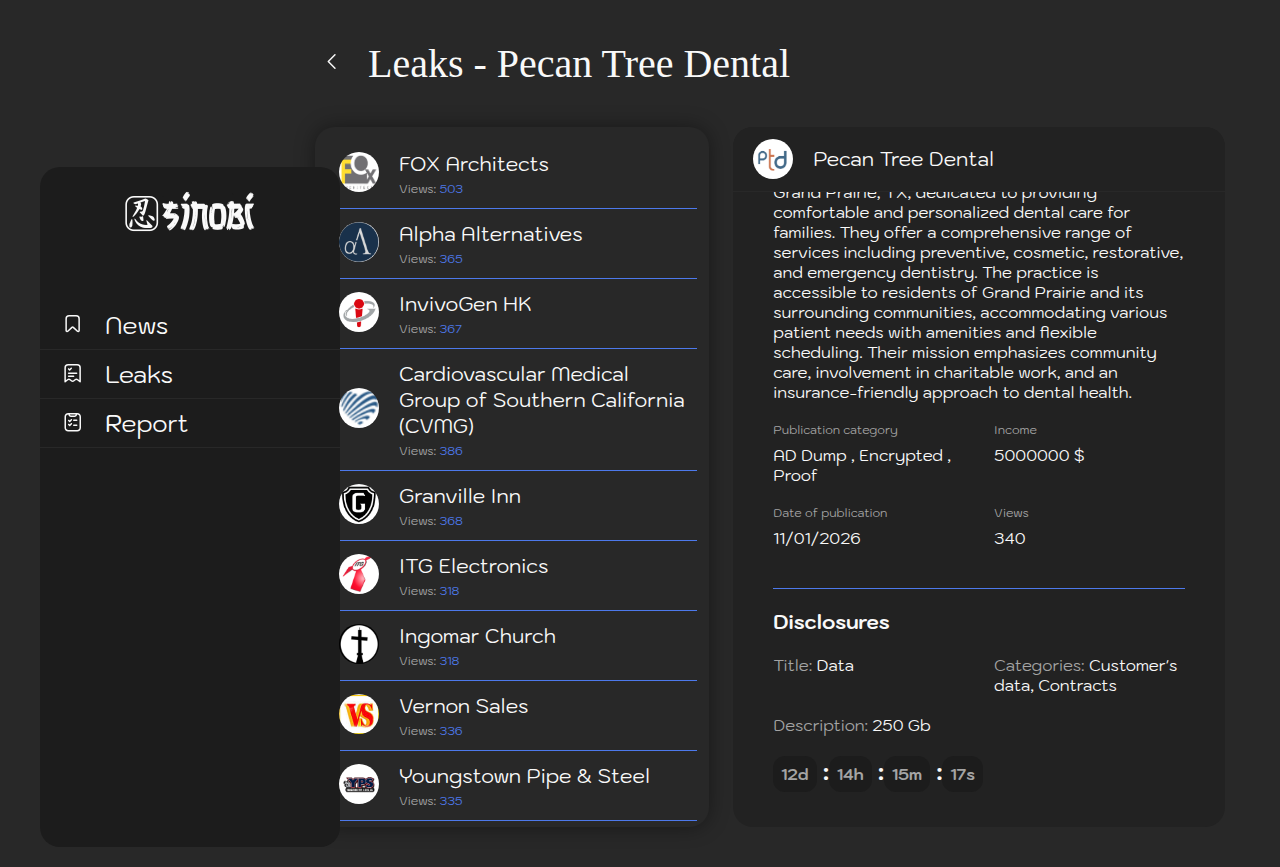Click the Ingomar Church cross icon
Viewport: 1280px width, 867px height.
359,644
